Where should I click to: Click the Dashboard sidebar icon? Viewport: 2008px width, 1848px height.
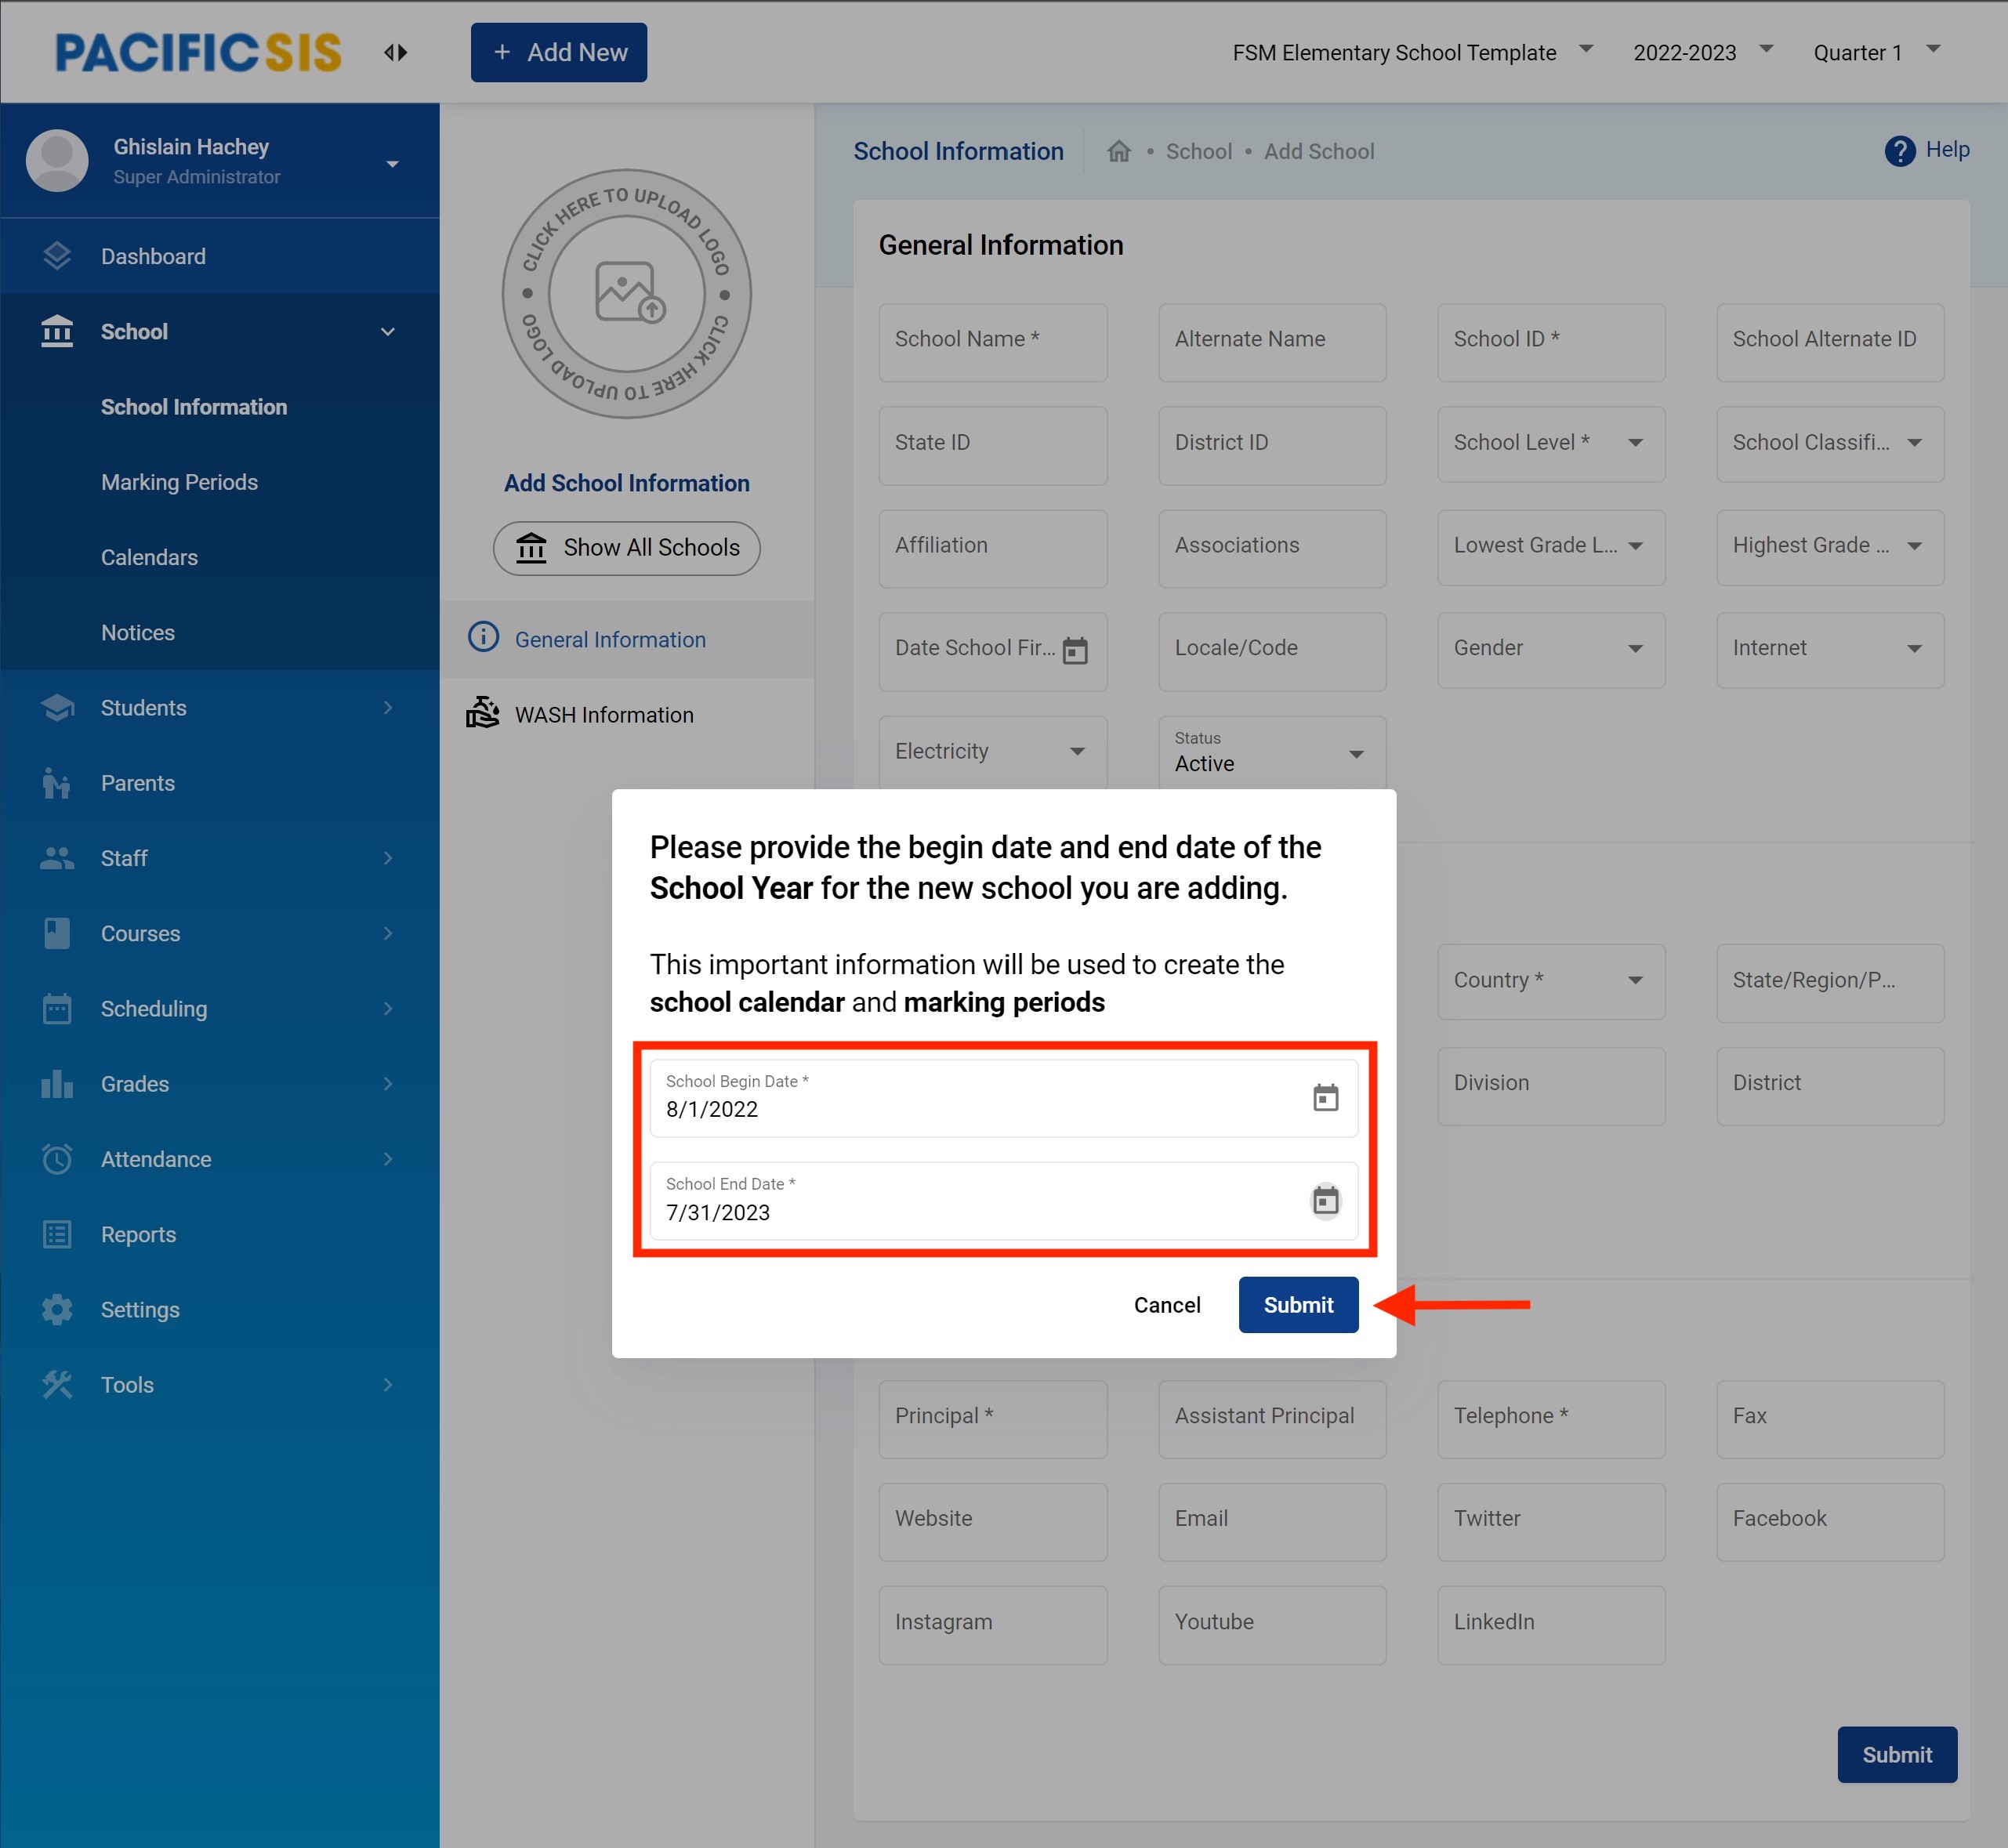pyautogui.click(x=57, y=256)
